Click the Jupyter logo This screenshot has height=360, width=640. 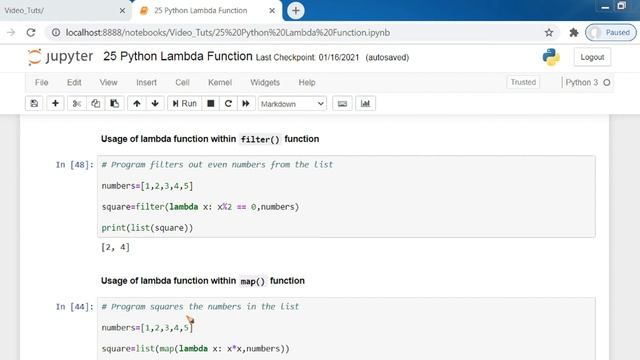60,57
